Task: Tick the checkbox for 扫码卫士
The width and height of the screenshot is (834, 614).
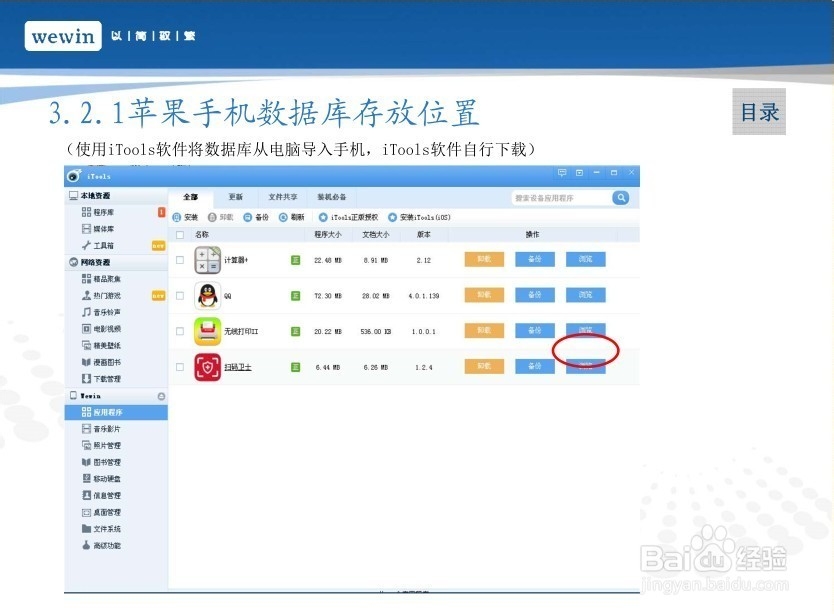Action: (x=178, y=365)
